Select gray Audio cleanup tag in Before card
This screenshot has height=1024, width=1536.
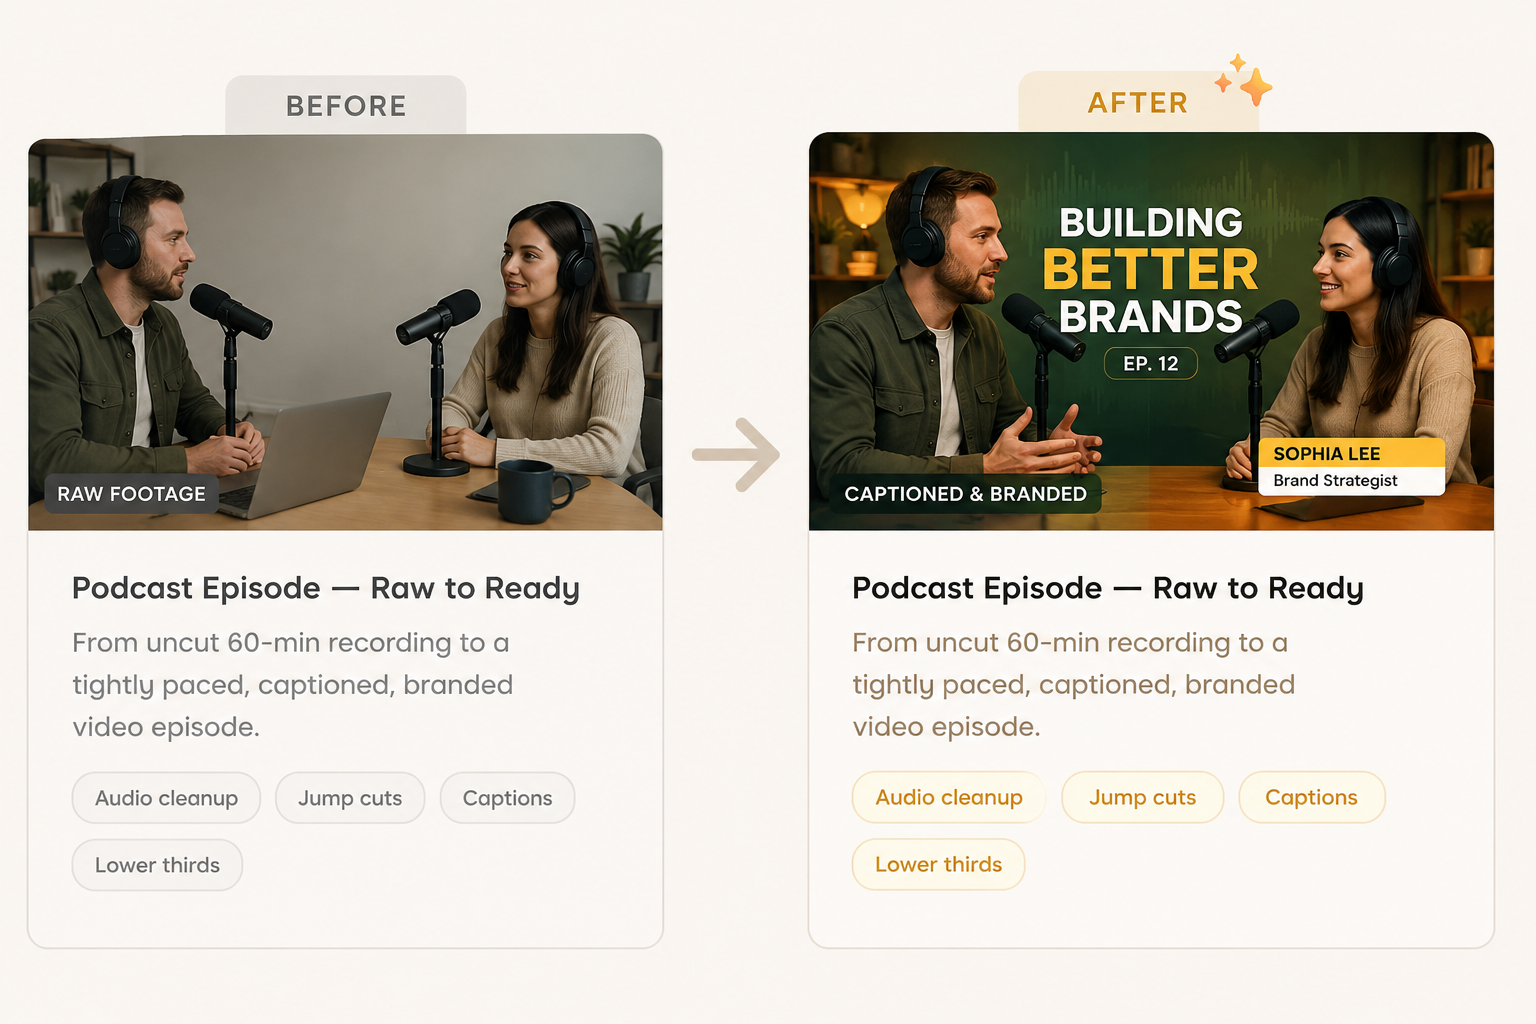click(166, 798)
